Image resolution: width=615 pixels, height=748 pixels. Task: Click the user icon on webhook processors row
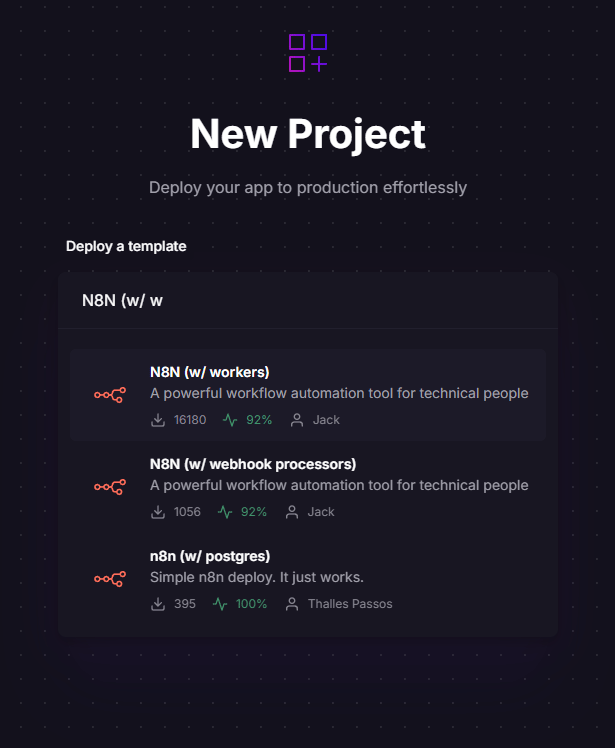292,512
